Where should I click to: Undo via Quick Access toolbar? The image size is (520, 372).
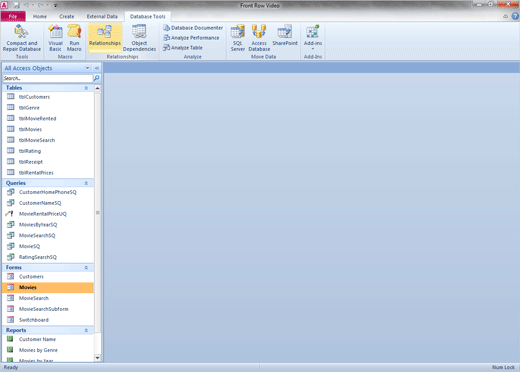pyautogui.click(x=26, y=5)
